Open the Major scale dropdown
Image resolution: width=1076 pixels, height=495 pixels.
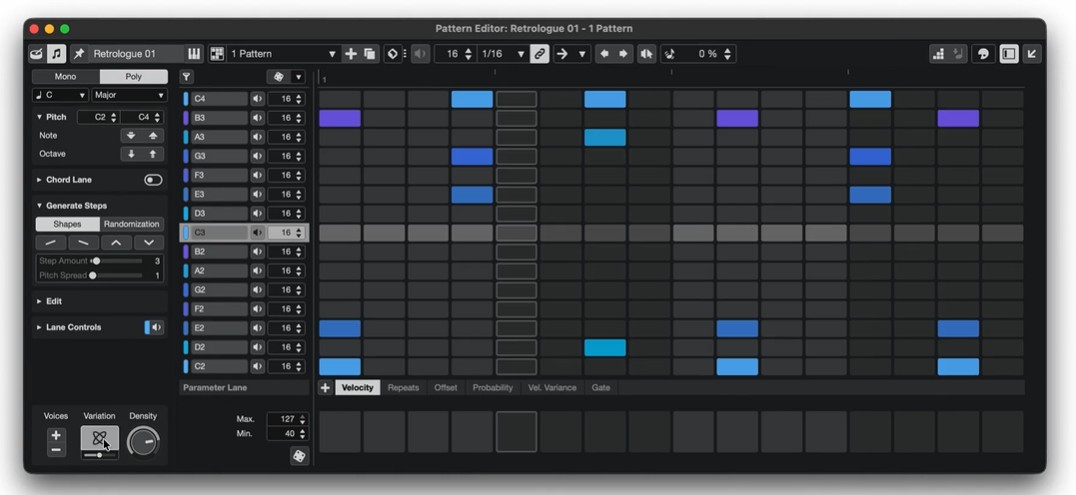pos(129,96)
